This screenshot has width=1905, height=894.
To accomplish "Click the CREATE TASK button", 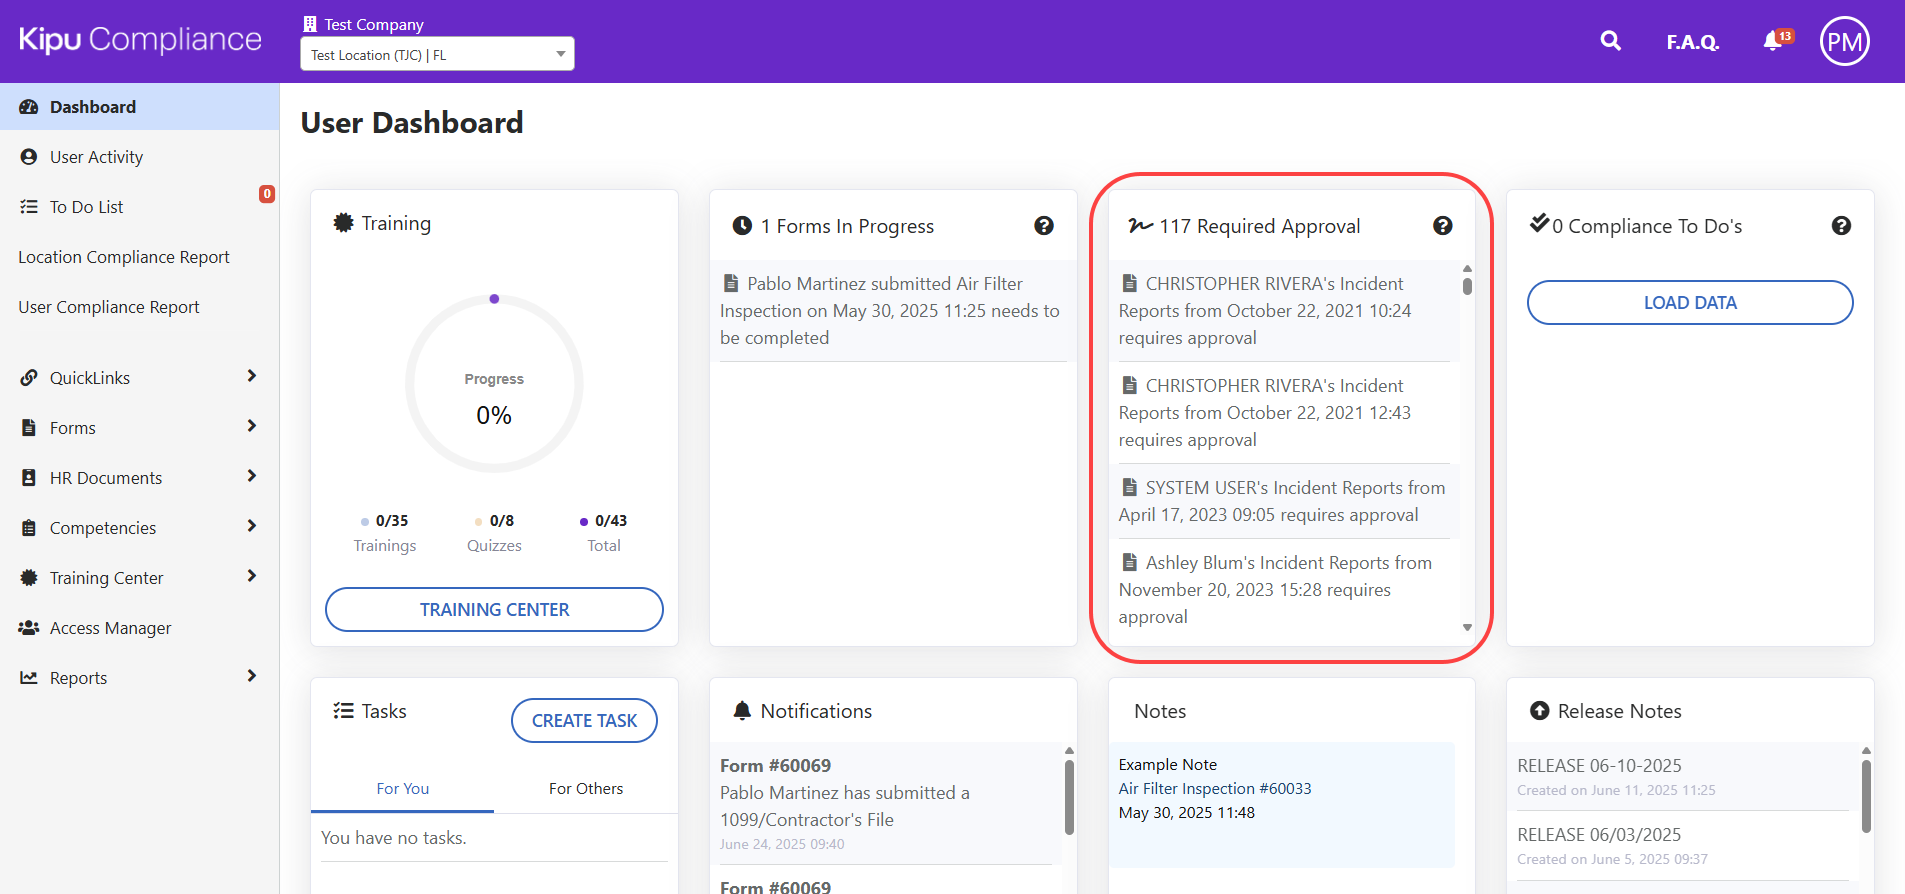I will tap(584, 721).
